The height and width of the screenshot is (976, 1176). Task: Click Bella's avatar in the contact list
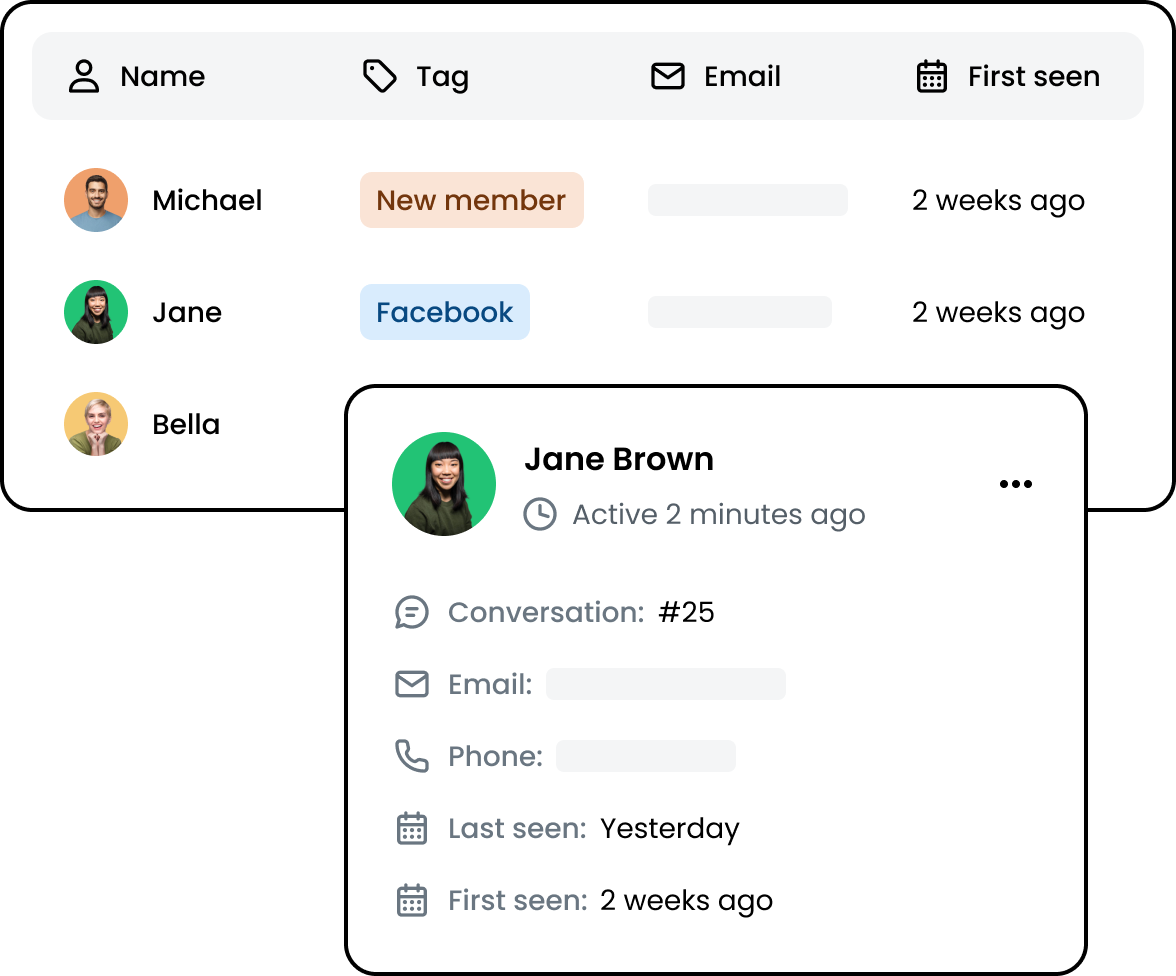[x=96, y=424]
